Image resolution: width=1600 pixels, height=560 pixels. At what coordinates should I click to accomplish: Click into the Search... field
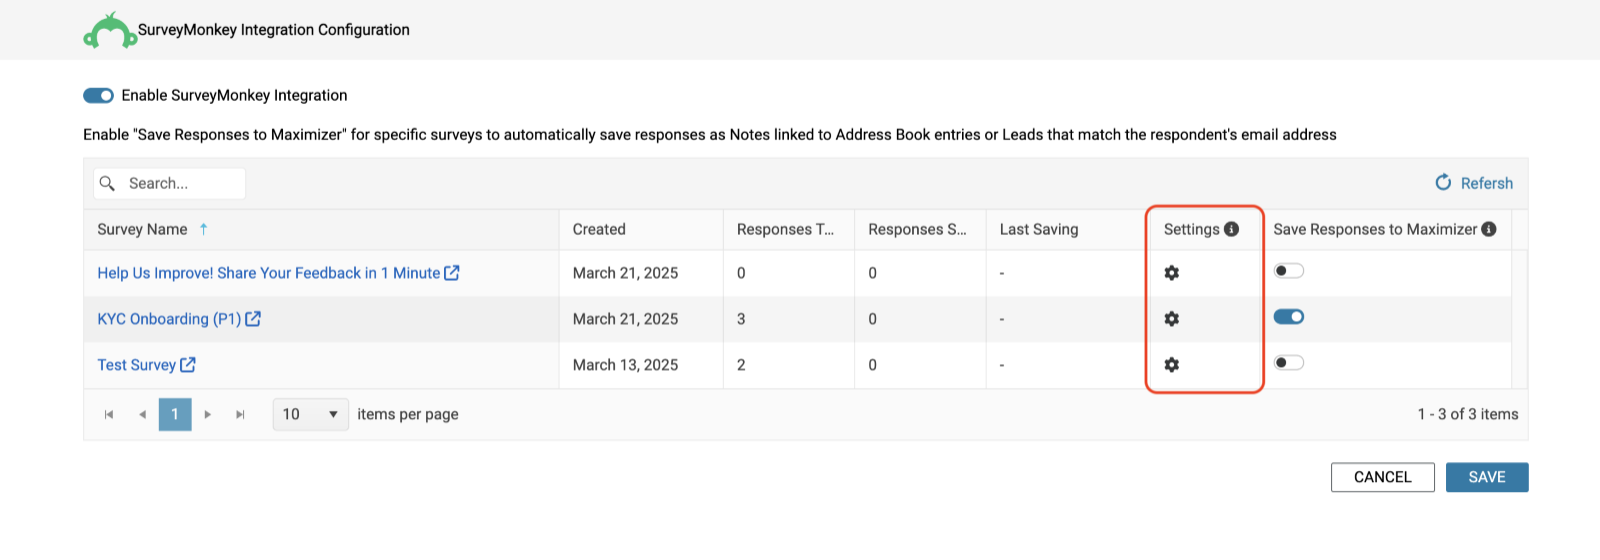coord(170,183)
